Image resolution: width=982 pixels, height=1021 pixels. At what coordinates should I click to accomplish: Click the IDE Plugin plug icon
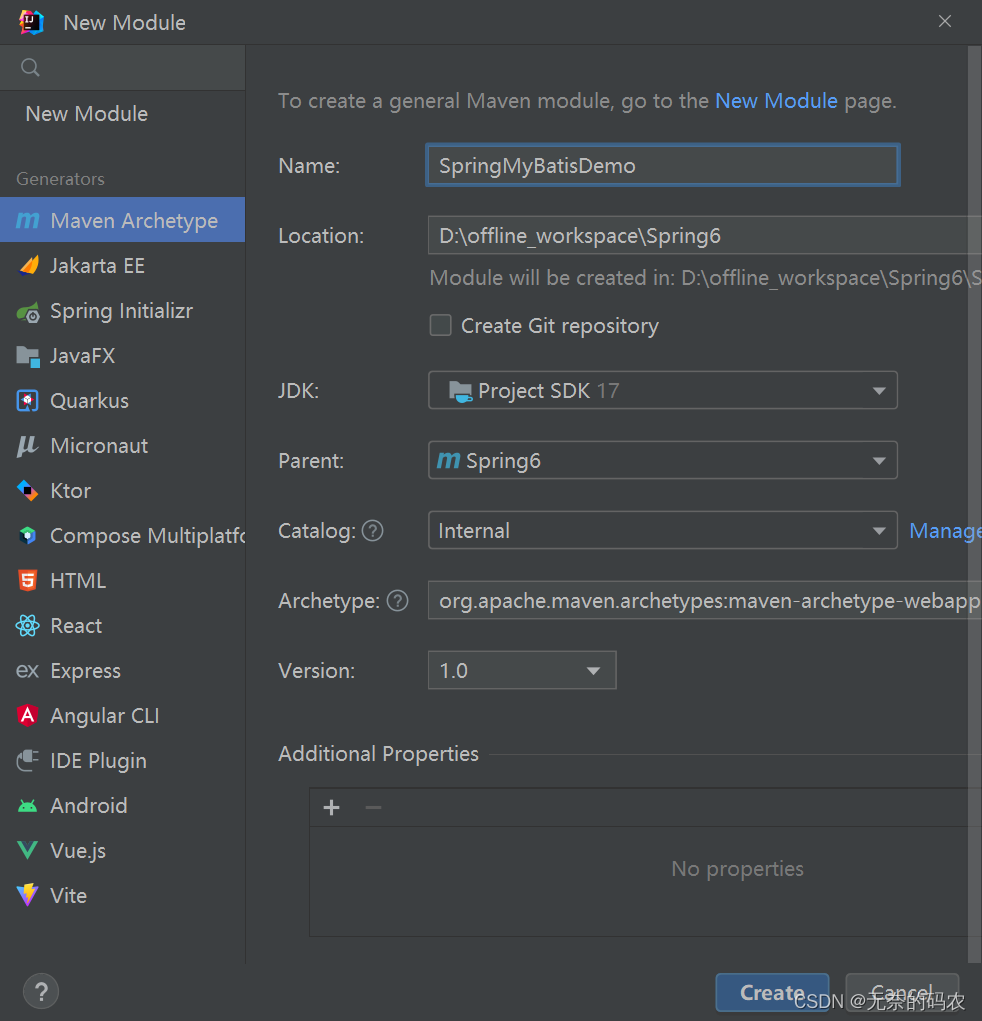click(27, 761)
